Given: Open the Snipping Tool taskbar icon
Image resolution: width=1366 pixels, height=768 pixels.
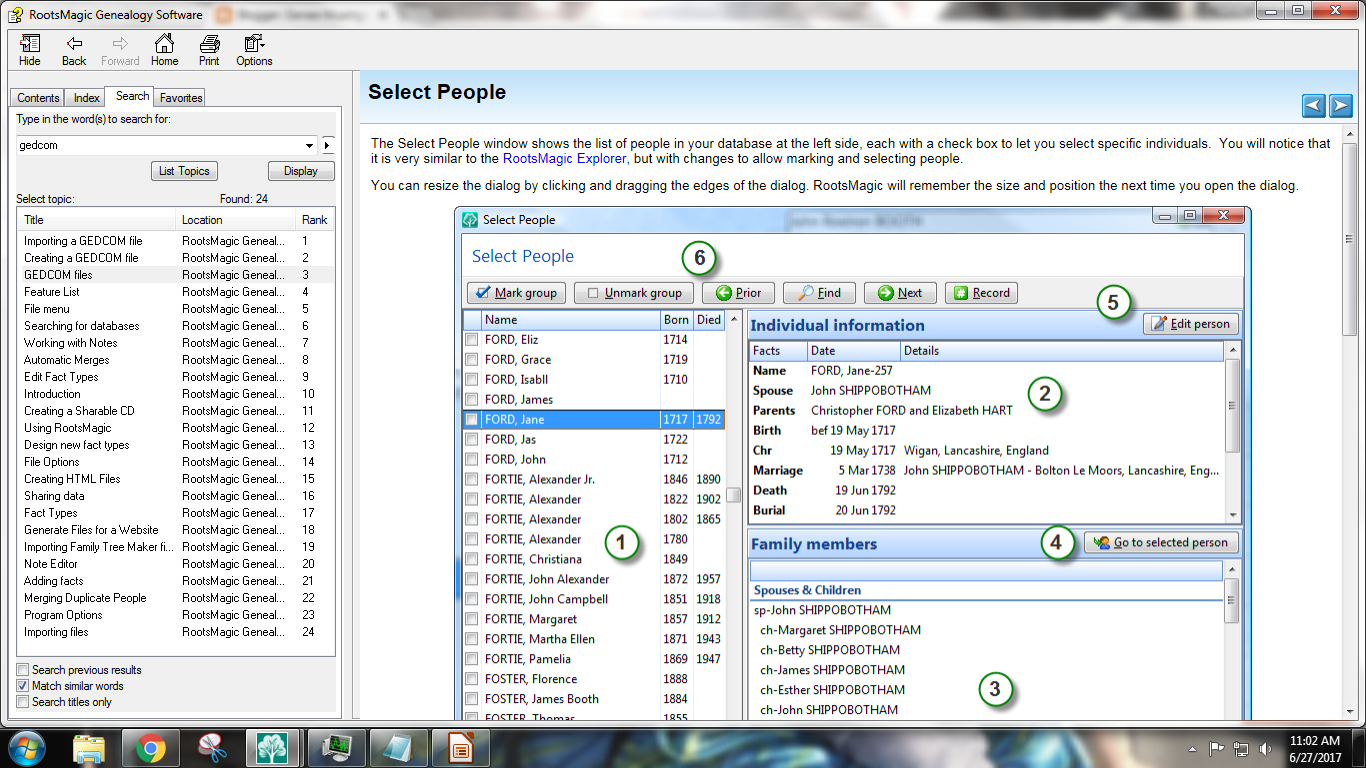Looking at the screenshot, I should click(x=212, y=748).
